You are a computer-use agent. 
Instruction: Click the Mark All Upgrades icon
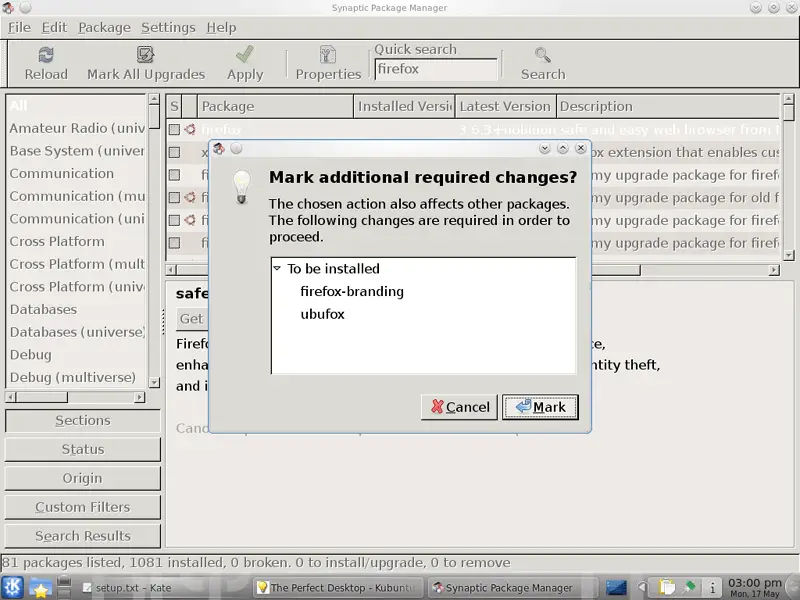145,55
